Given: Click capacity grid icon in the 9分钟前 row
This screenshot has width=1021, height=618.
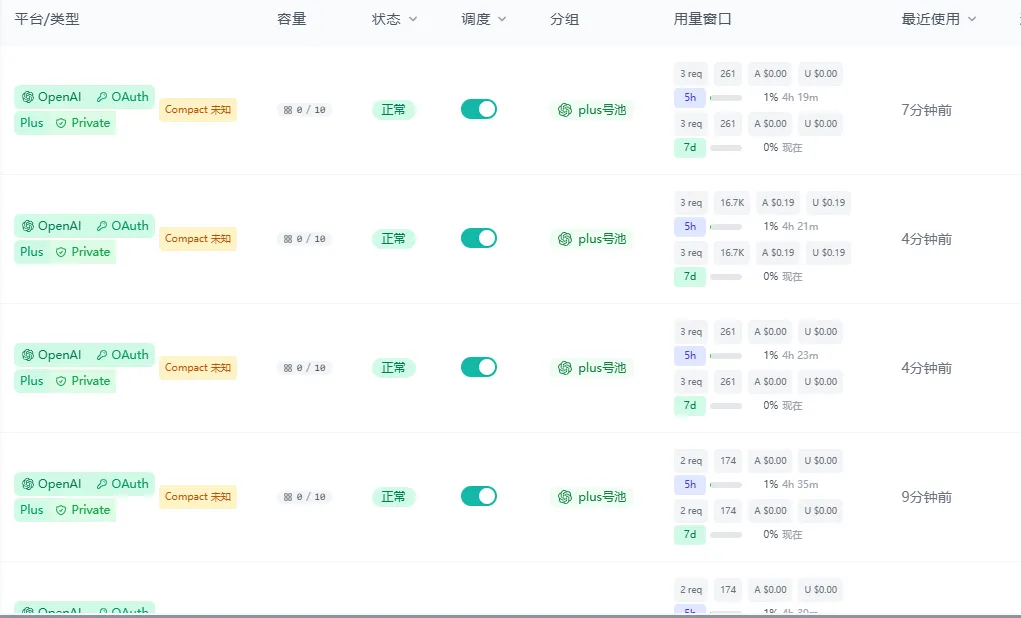Looking at the screenshot, I should [x=288, y=497].
